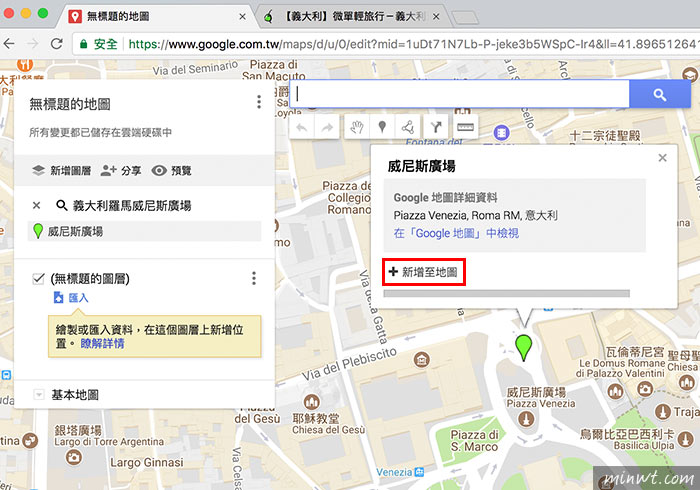Click the redo arrow in map toolbar
The height and width of the screenshot is (490, 700).
coord(327,128)
